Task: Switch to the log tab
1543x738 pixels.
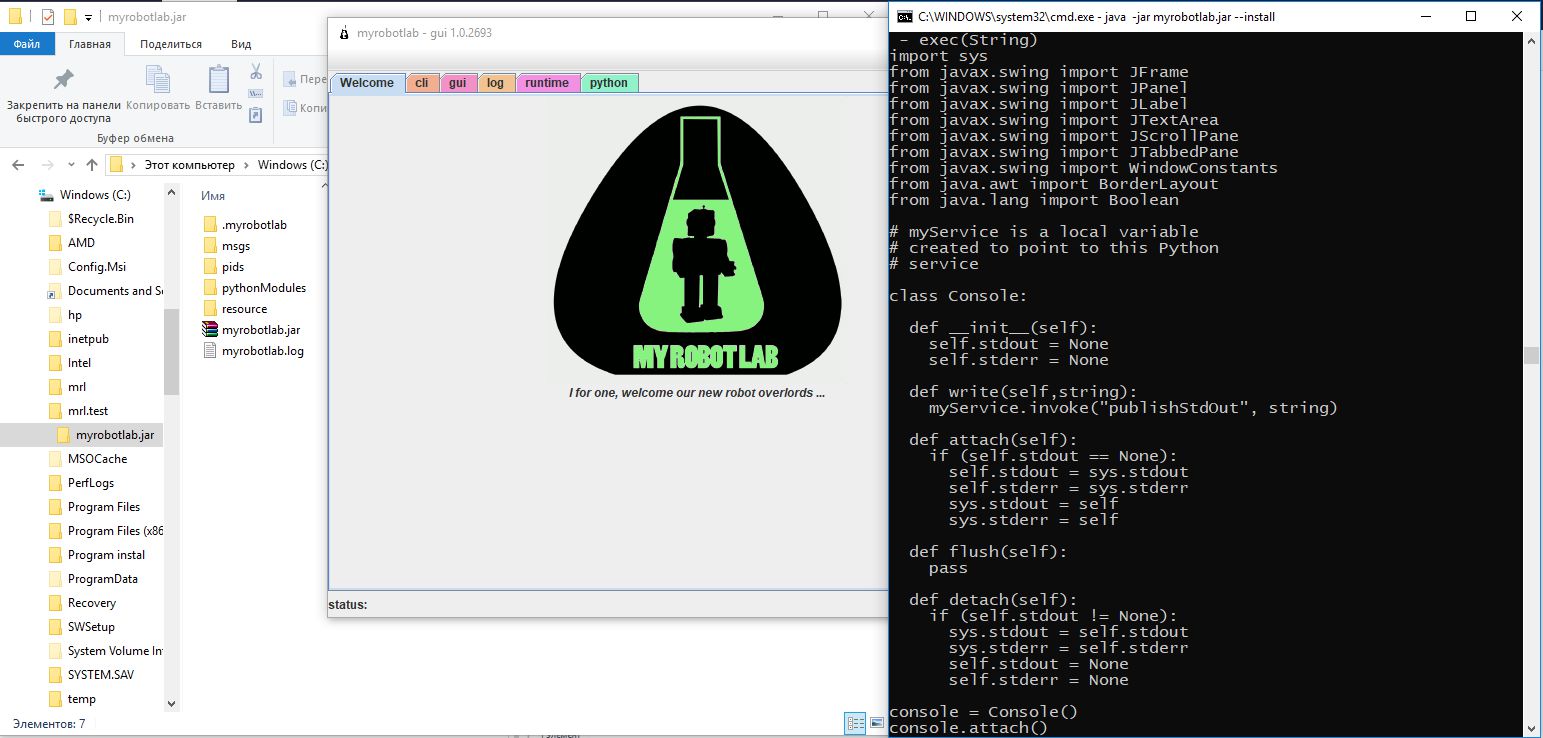Action: point(496,83)
